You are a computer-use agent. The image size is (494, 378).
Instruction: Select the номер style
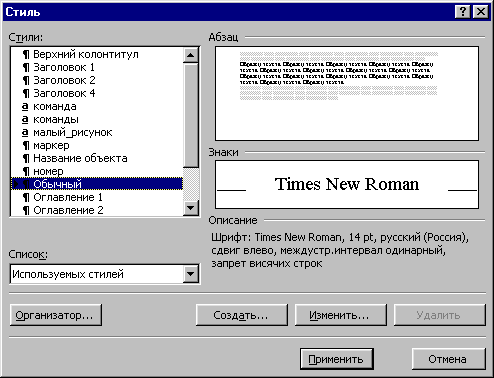tap(97, 171)
